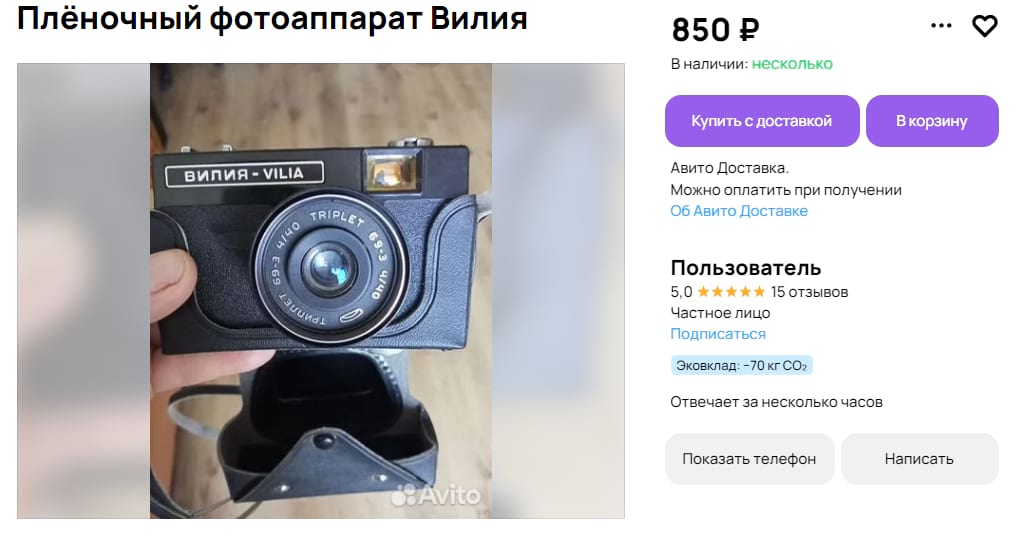Open the seller's 15 отзывов reviews
The width and height of the screenshot is (1019, 537).
pos(809,293)
